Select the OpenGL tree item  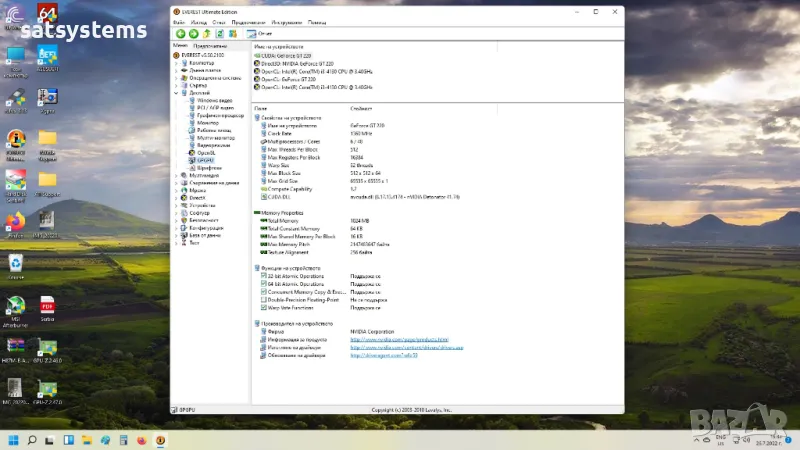coord(206,152)
